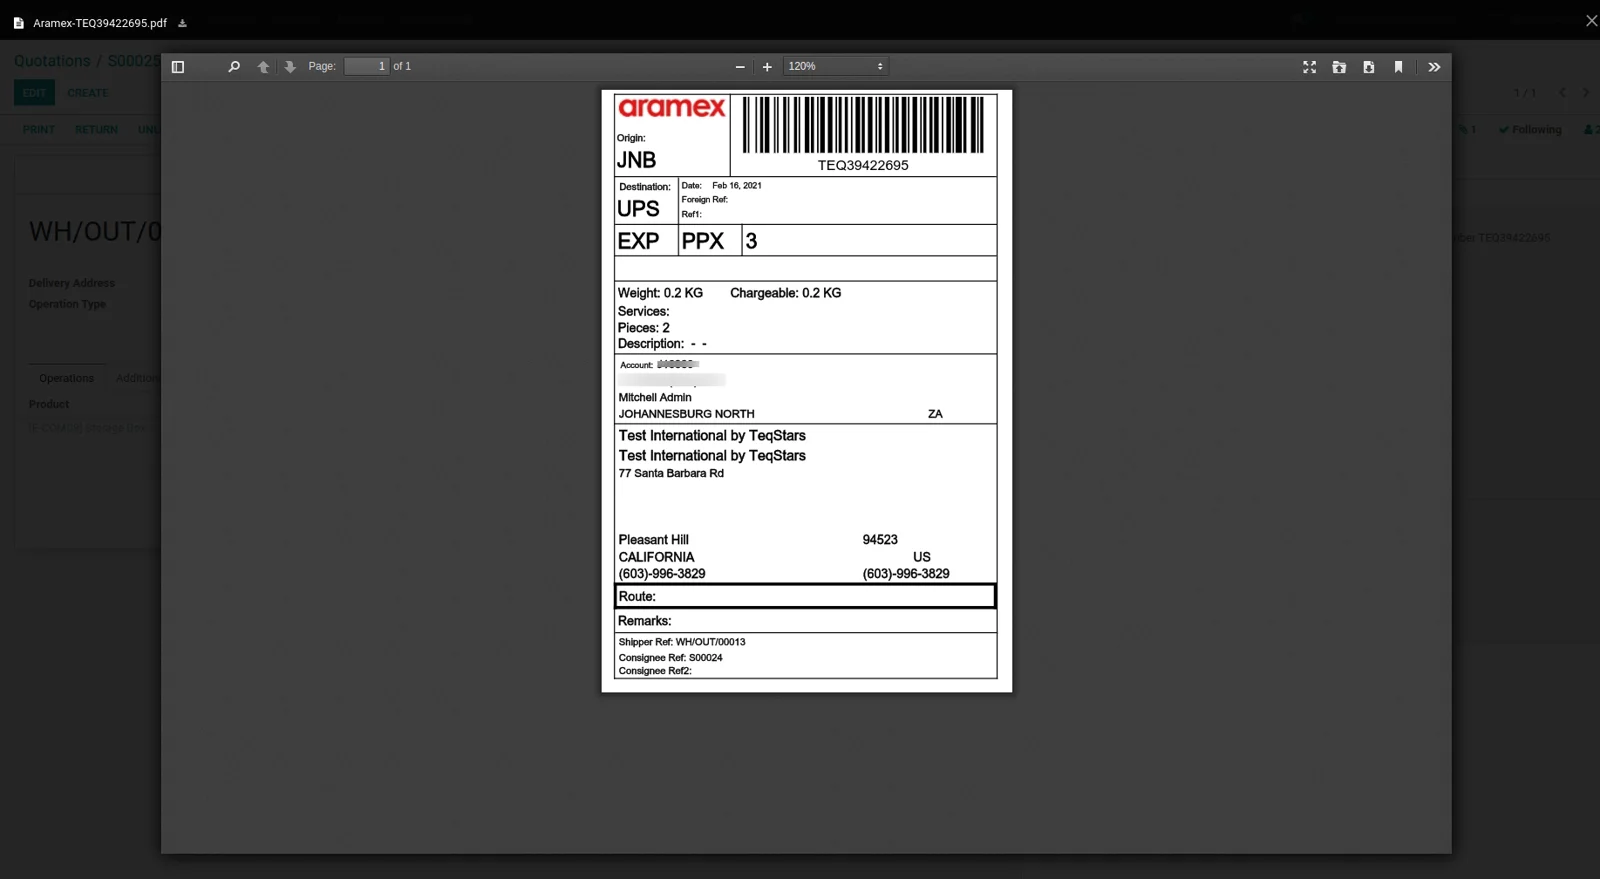Go to next record using pager arrow

point(1586,93)
